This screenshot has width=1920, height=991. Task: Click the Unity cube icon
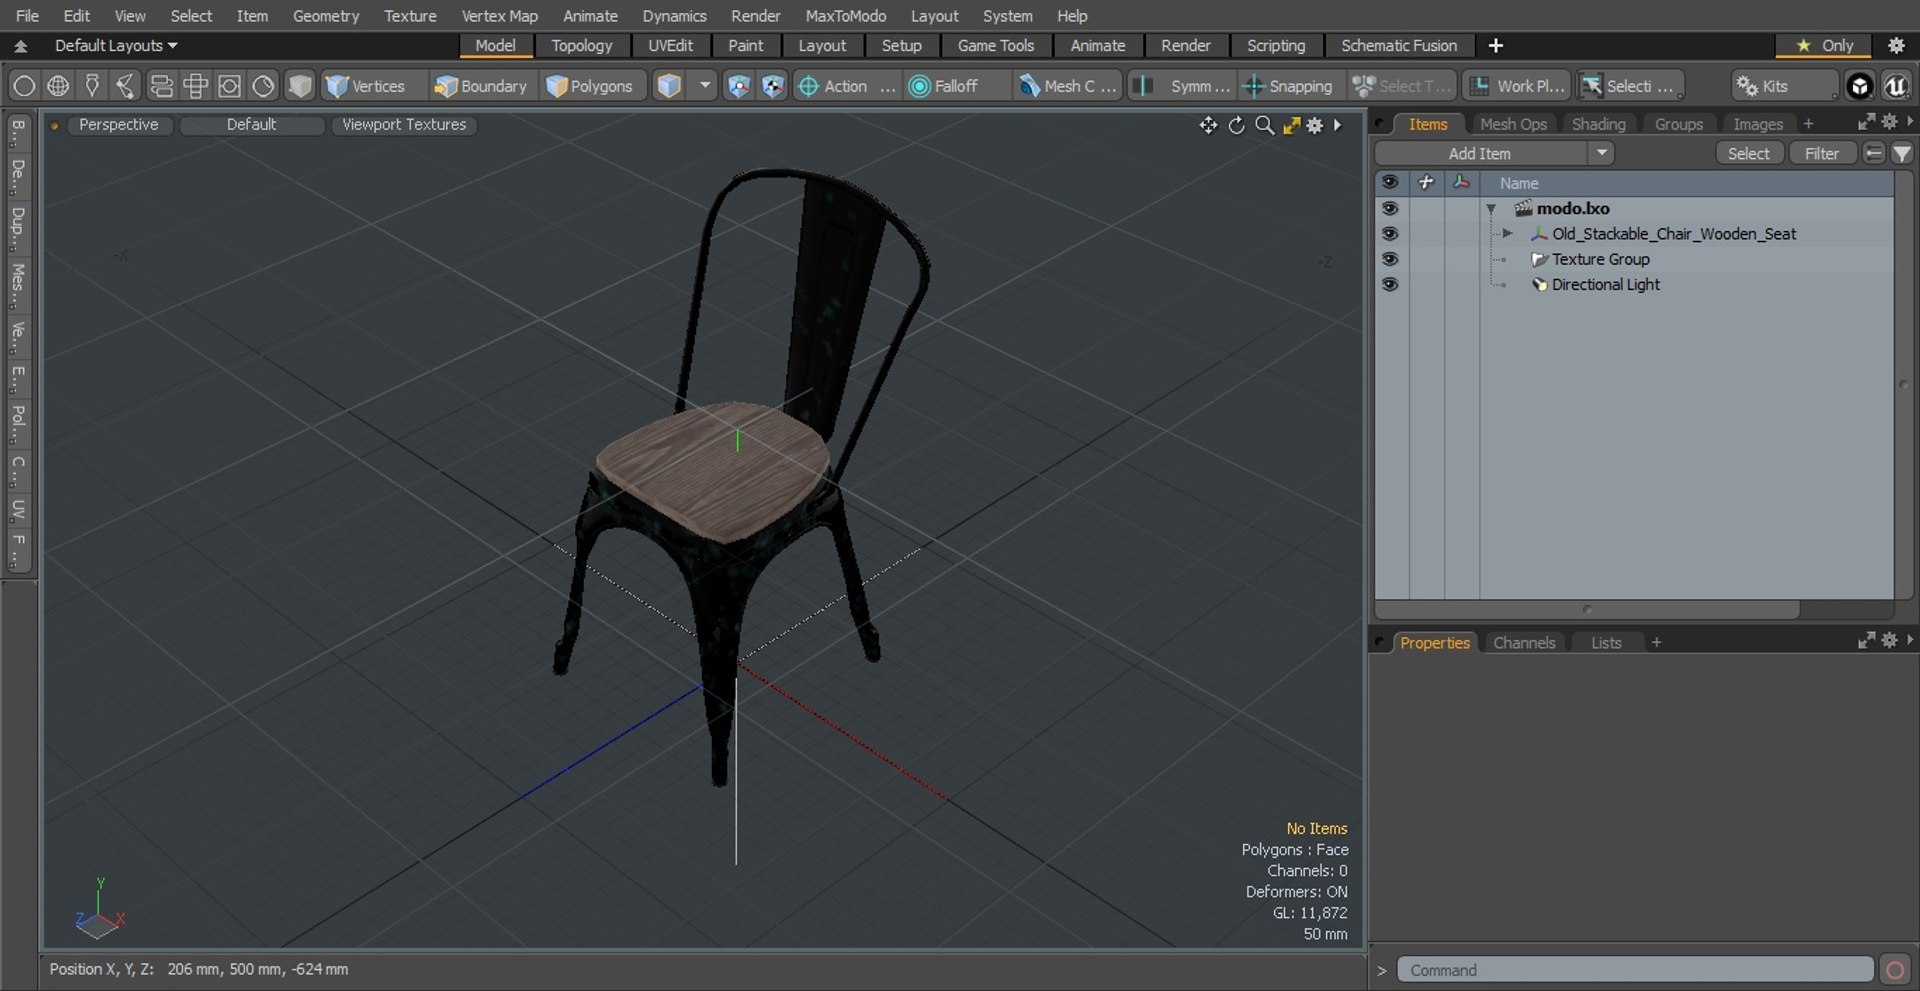point(1859,86)
